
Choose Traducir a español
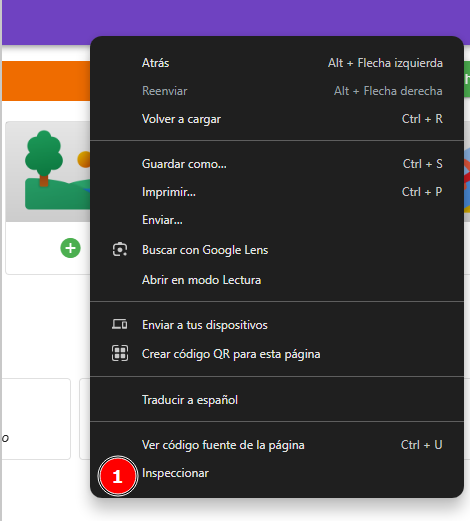click(277, 400)
